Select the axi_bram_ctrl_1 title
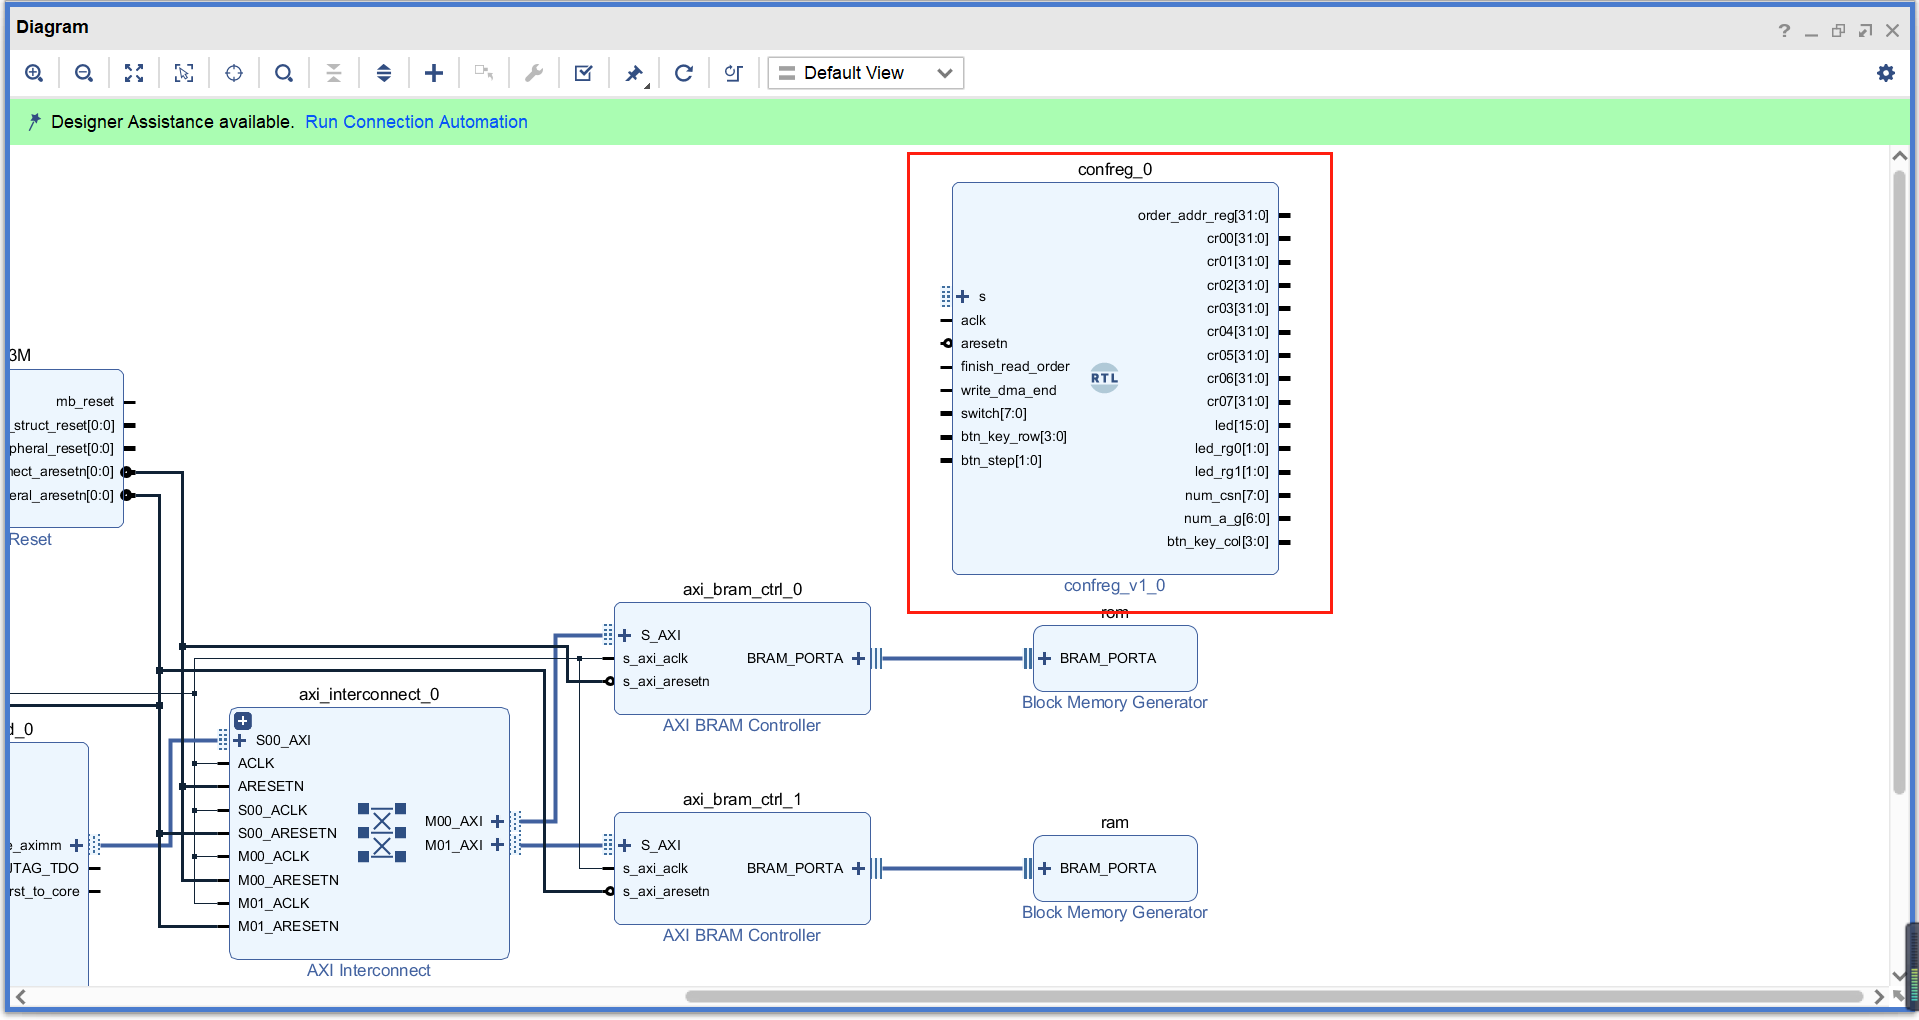 tap(742, 799)
